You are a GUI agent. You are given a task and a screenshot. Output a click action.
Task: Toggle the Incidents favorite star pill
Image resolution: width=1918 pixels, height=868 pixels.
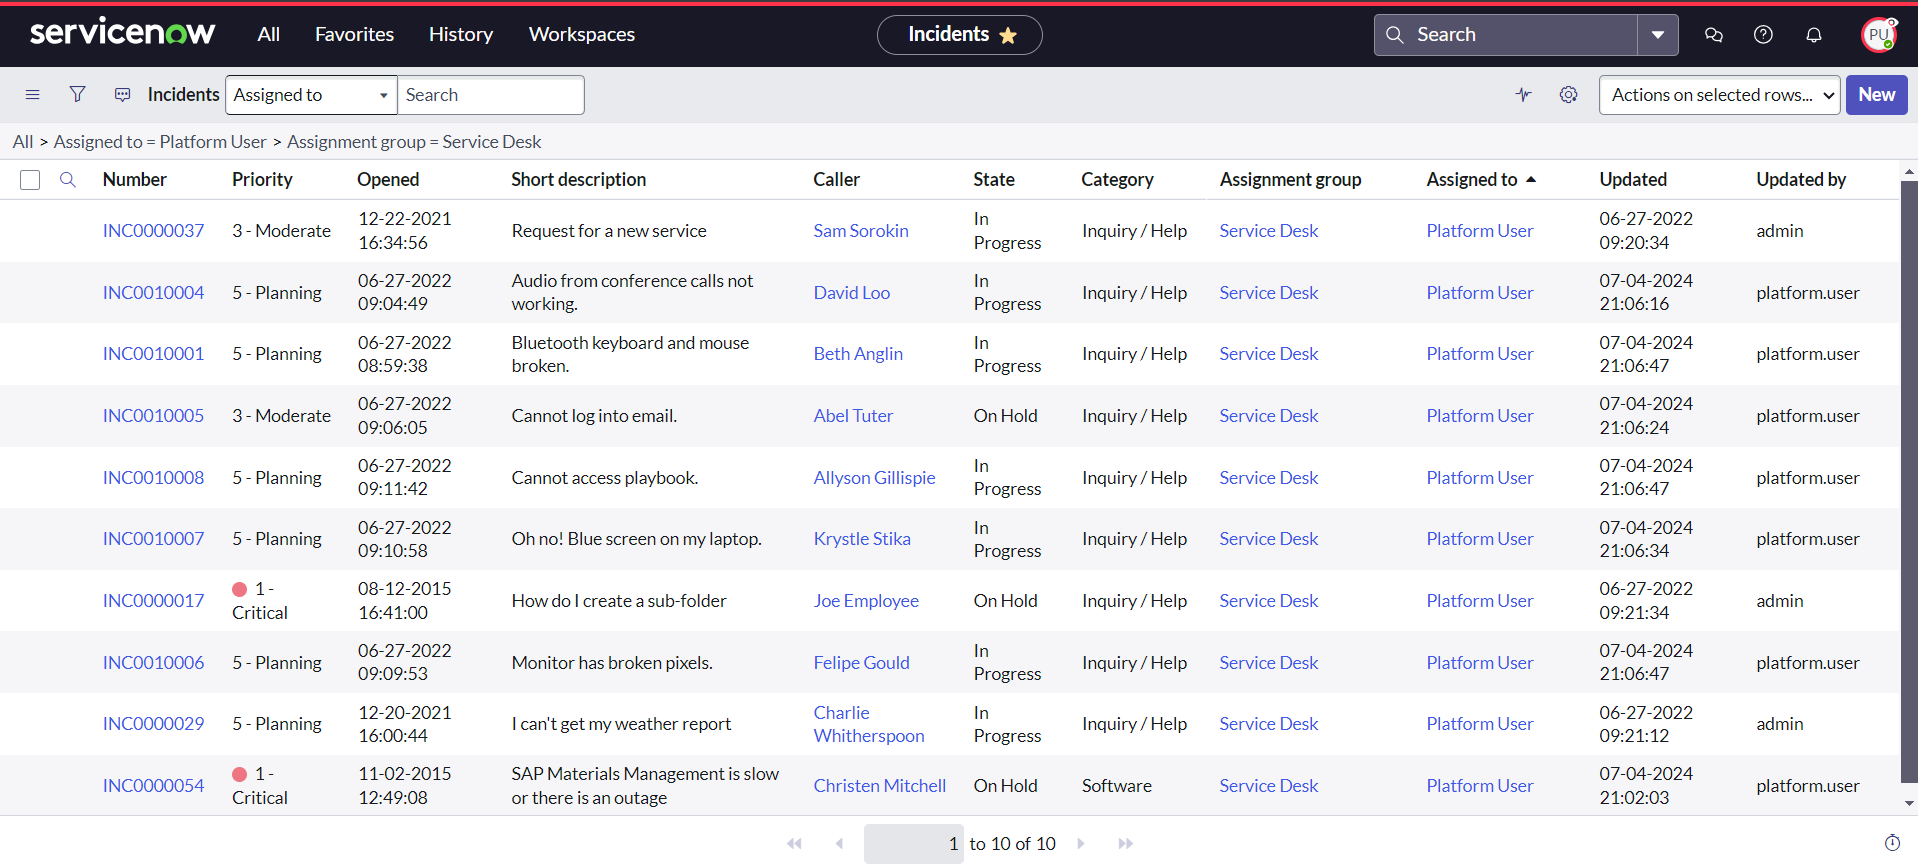coord(959,35)
